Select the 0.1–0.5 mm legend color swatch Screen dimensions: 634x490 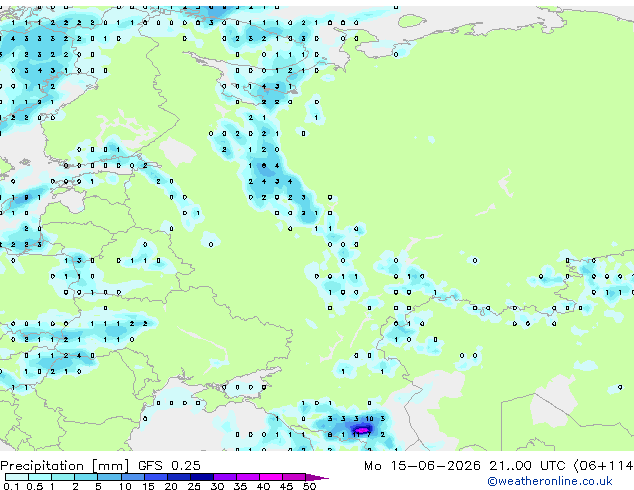coord(17,477)
